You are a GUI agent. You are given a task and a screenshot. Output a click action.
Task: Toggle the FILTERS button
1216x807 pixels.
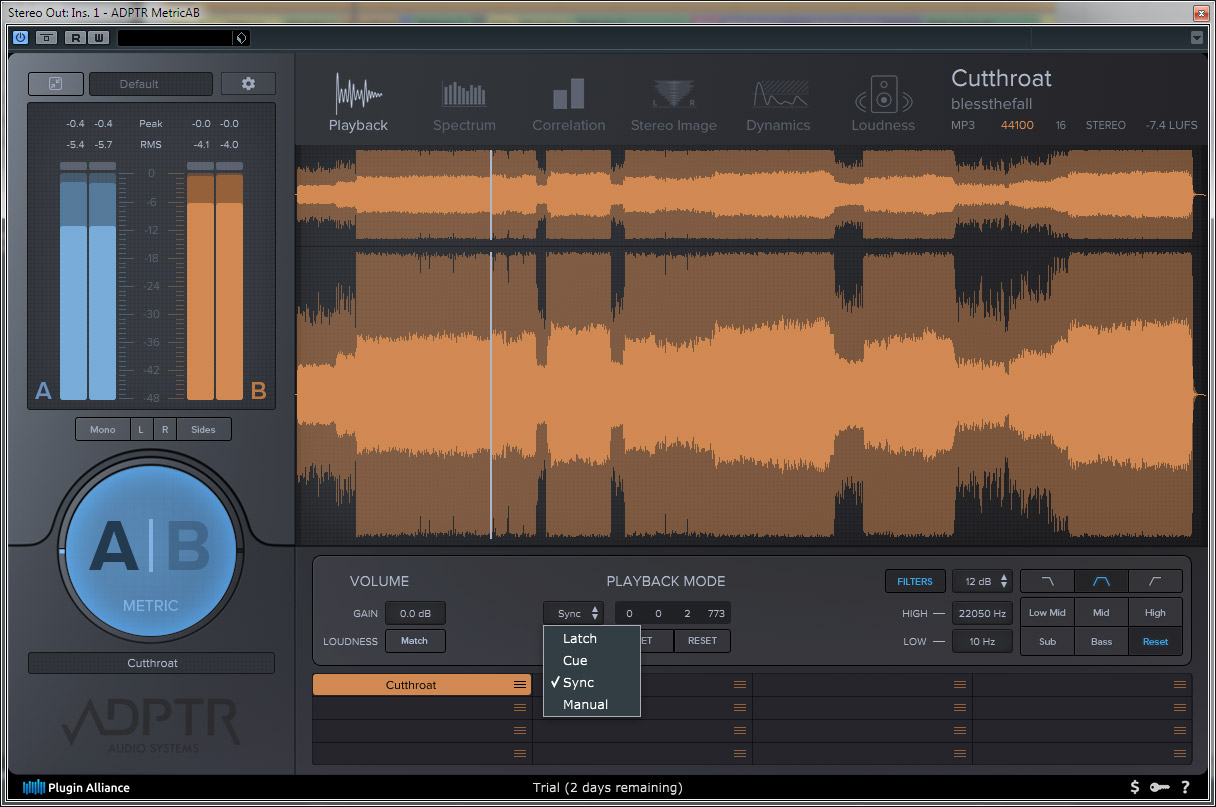click(x=914, y=581)
